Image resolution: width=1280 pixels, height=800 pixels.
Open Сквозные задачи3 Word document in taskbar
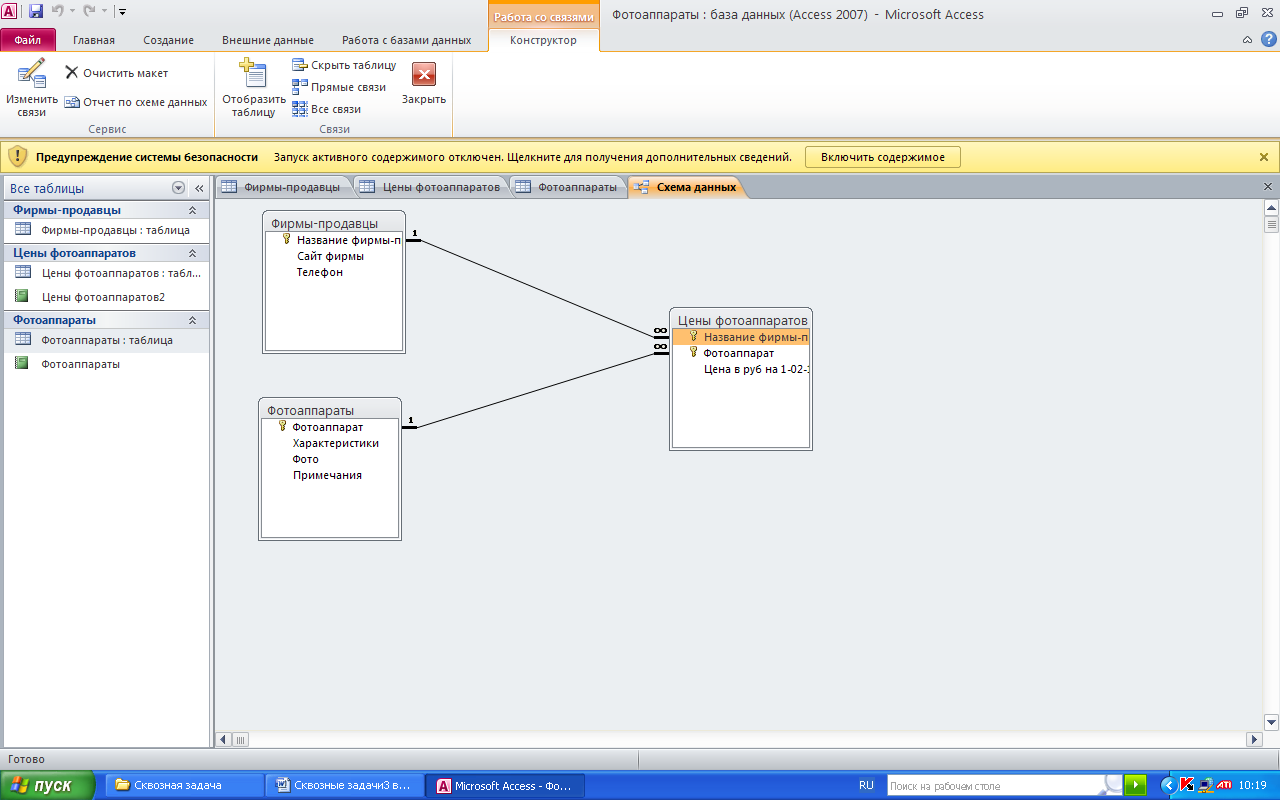(344, 785)
